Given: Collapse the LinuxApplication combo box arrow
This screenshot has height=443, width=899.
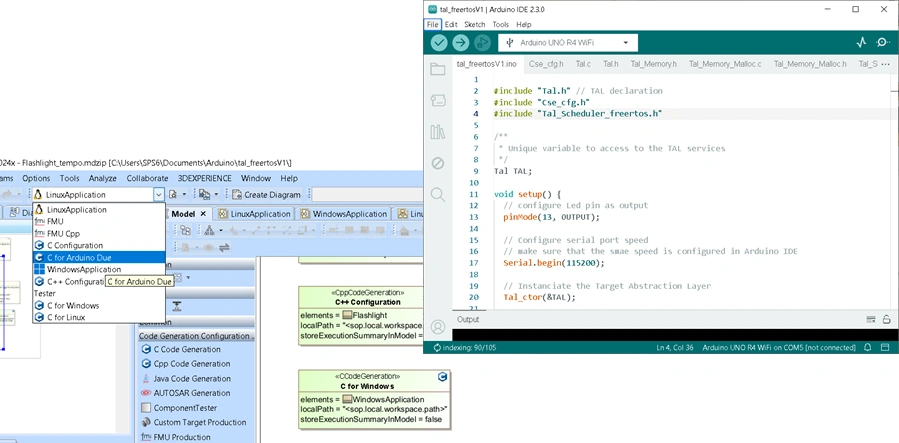Looking at the screenshot, I should click(x=158, y=194).
